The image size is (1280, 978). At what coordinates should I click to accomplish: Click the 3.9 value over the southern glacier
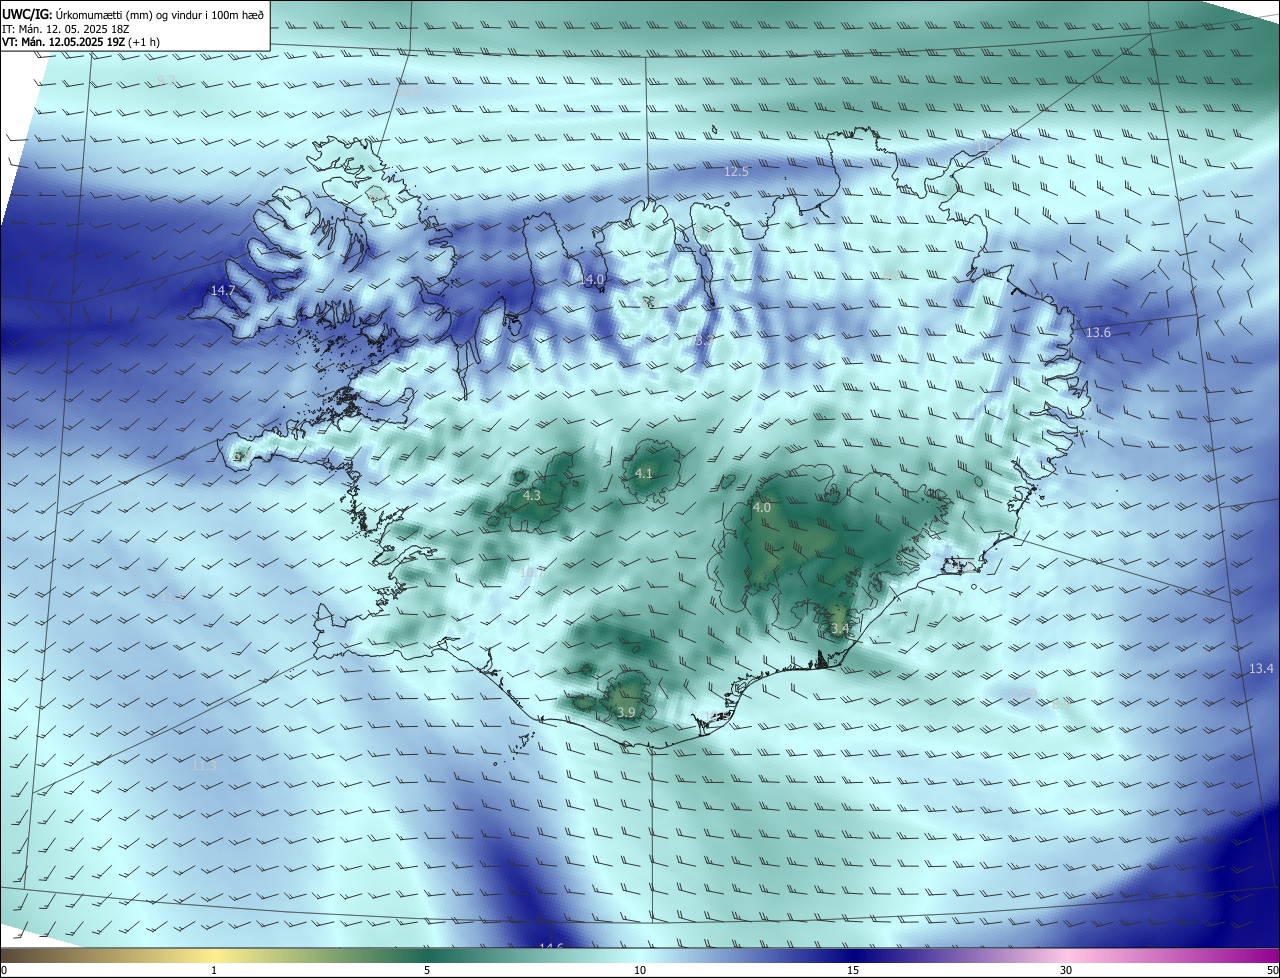tap(626, 712)
